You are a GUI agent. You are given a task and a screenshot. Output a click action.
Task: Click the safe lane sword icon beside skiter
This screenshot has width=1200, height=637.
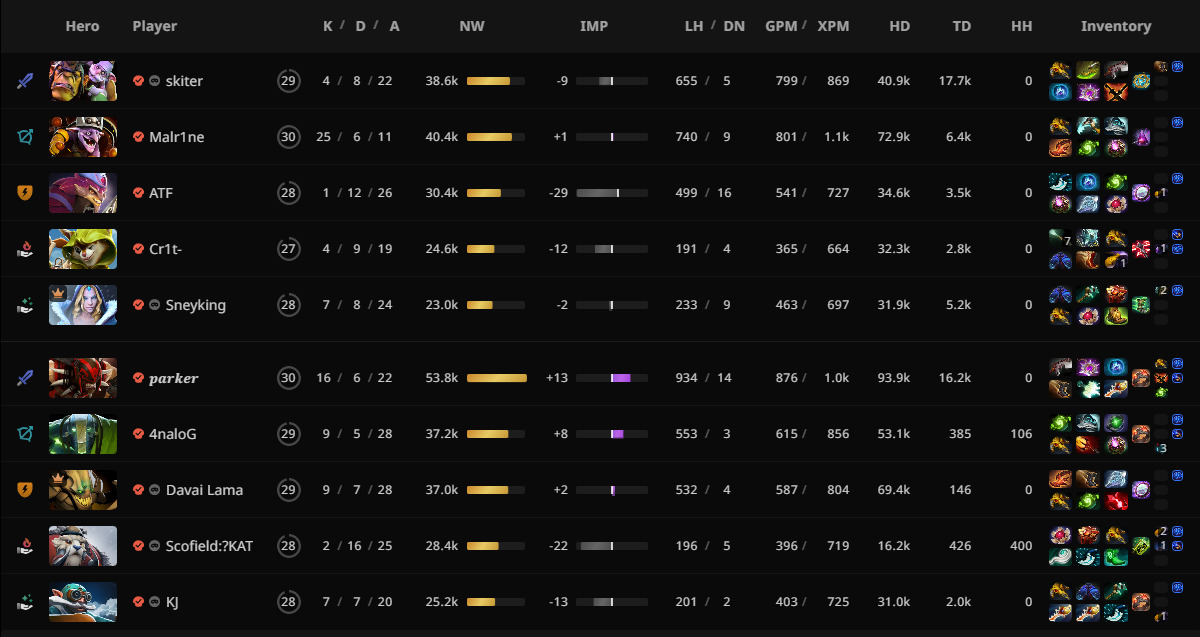tap(25, 81)
